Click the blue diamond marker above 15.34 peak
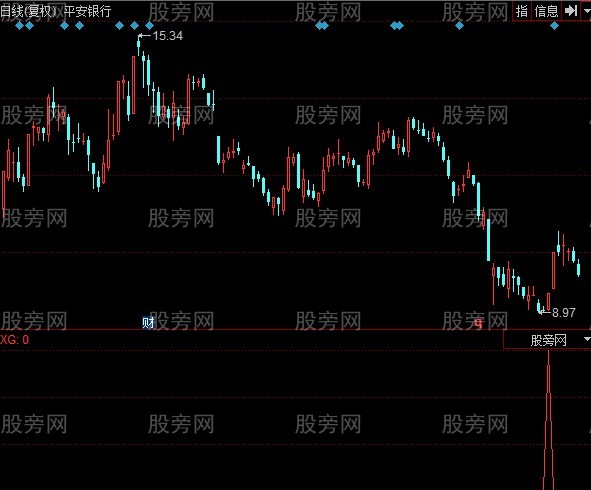 (x=135, y=26)
